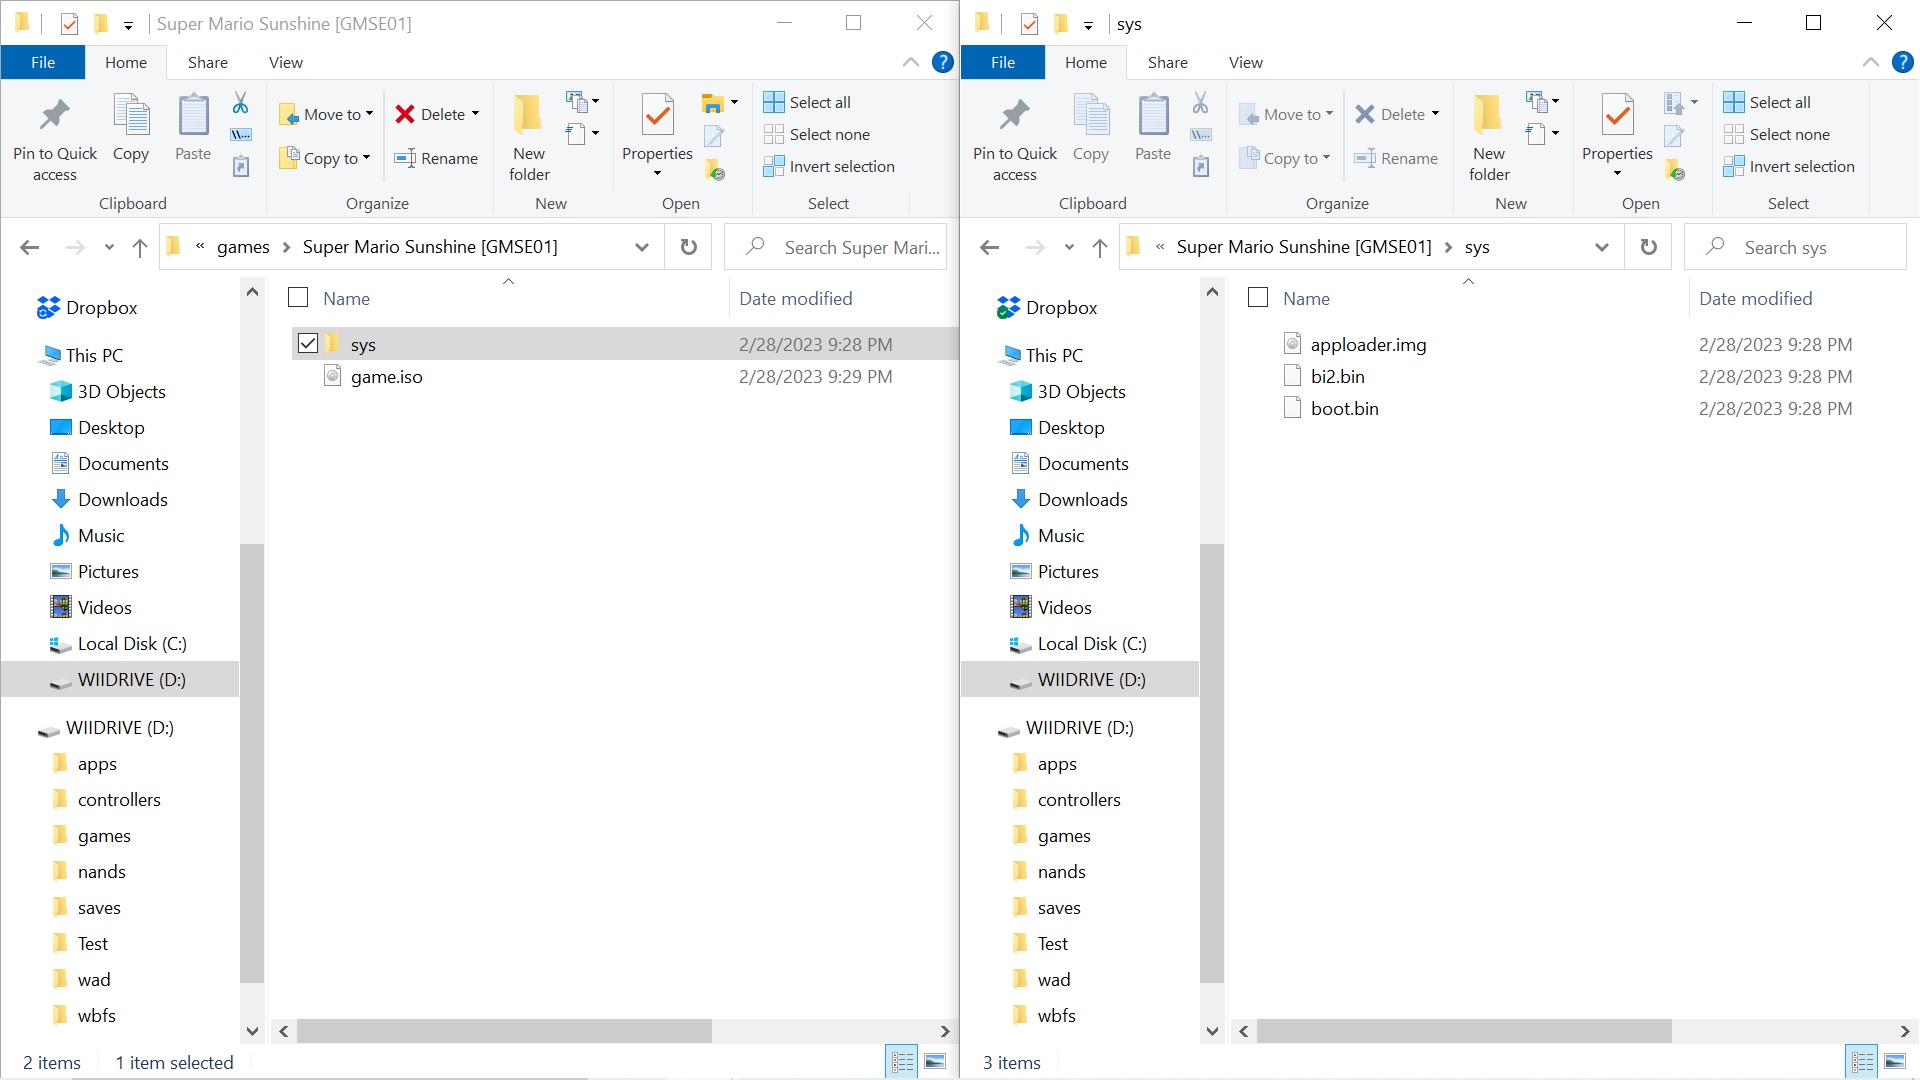Refresh the Super Mario Sunshine folder view
The height and width of the screenshot is (1080, 1920).
pyautogui.click(x=689, y=247)
